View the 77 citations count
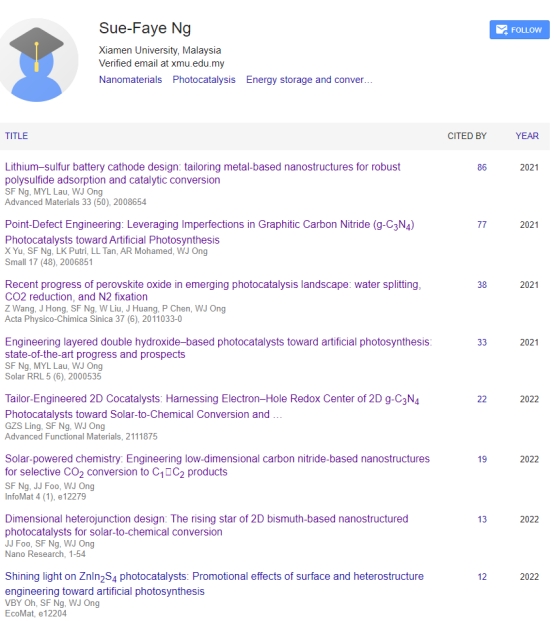The height and width of the screenshot is (621, 554). click(482, 225)
